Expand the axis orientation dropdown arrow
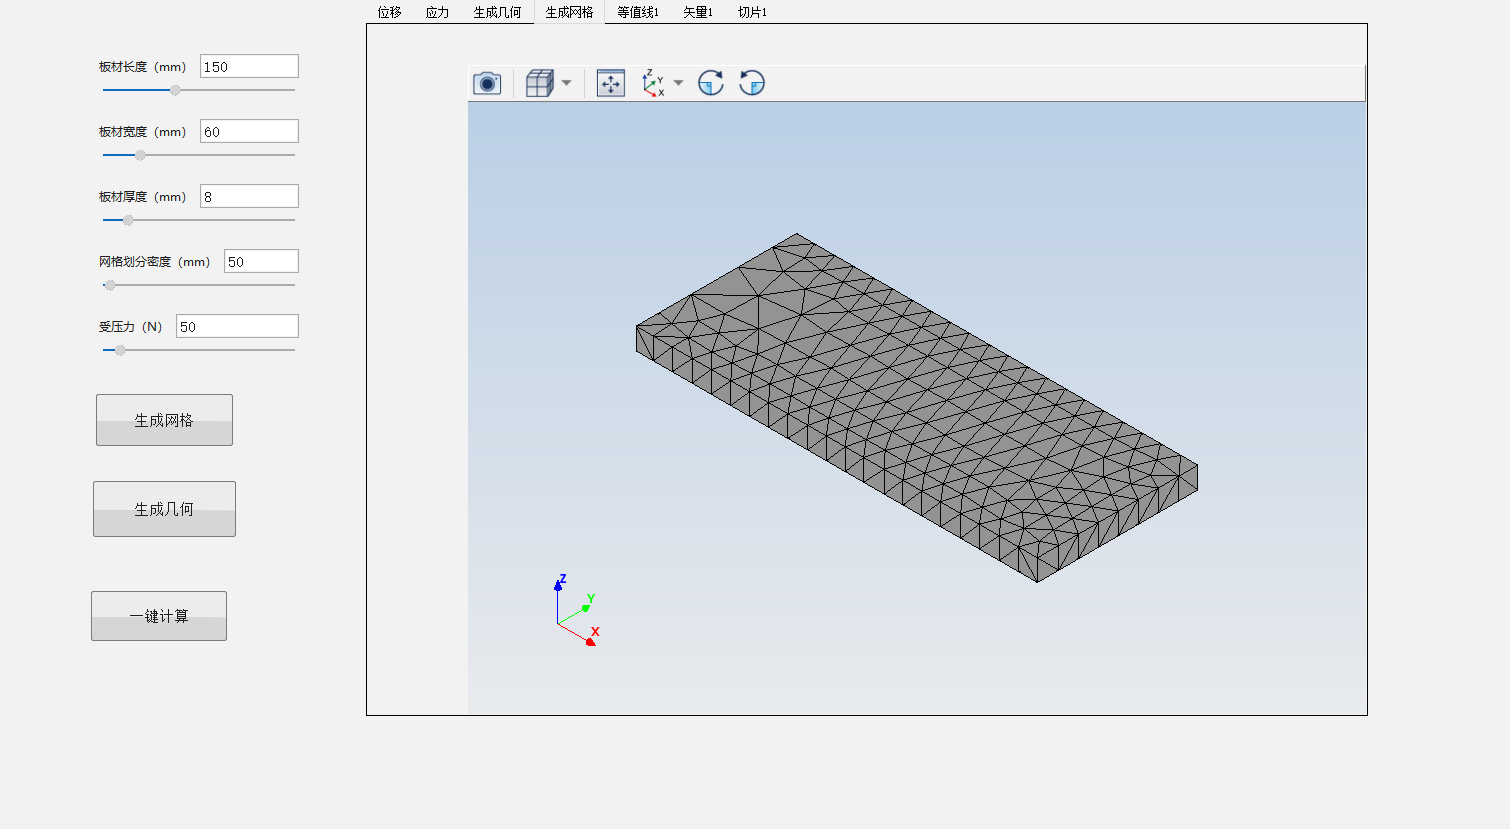 tap(678, 83)
